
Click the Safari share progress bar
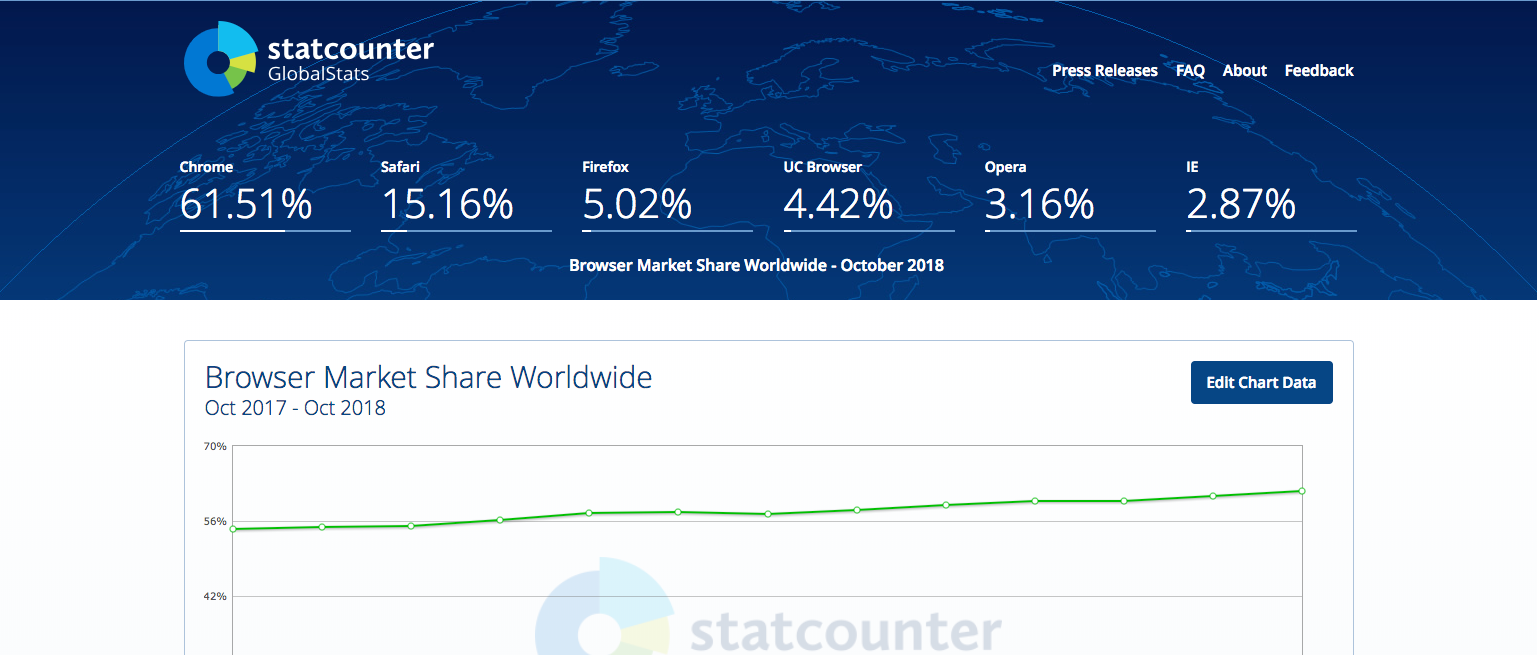466,231
